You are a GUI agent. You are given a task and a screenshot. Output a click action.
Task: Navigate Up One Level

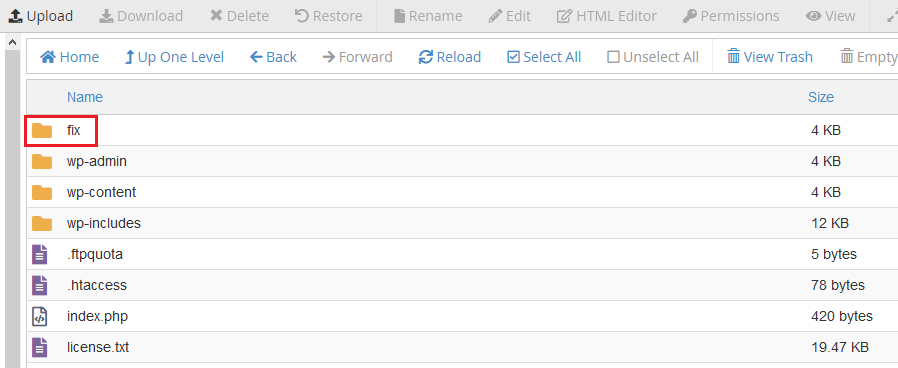pos(174,57)
